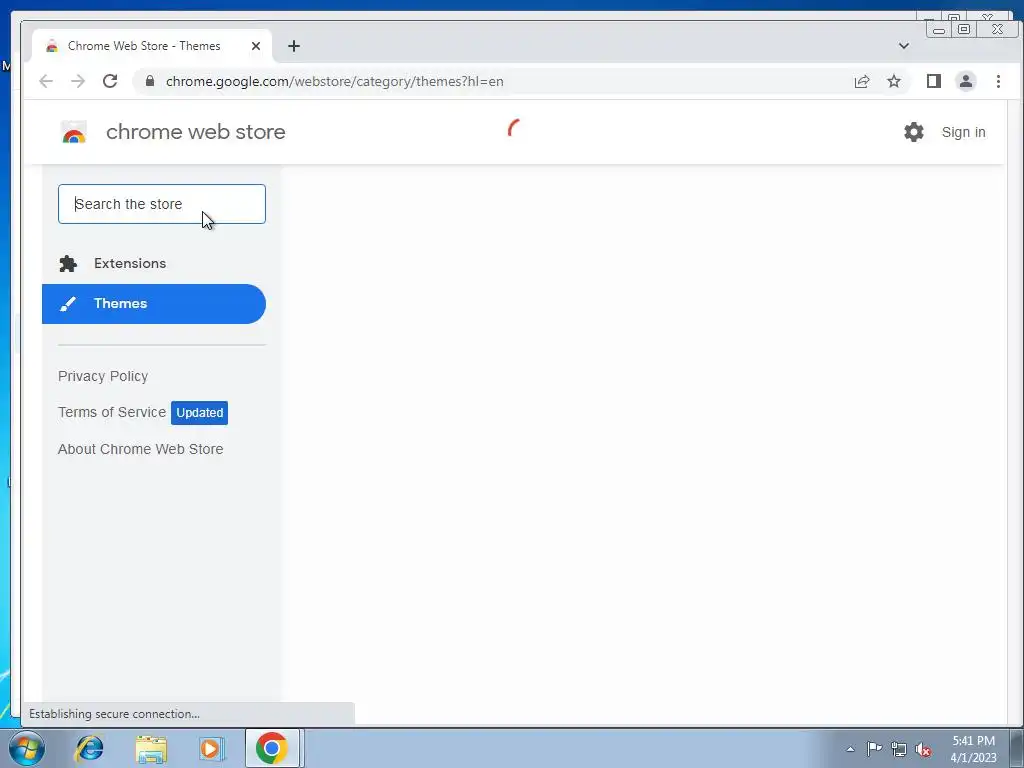The width and height of the screenshot is (1024, 768).
Task: Open the Chrome side panel
Action: click(x=934, y=81)
